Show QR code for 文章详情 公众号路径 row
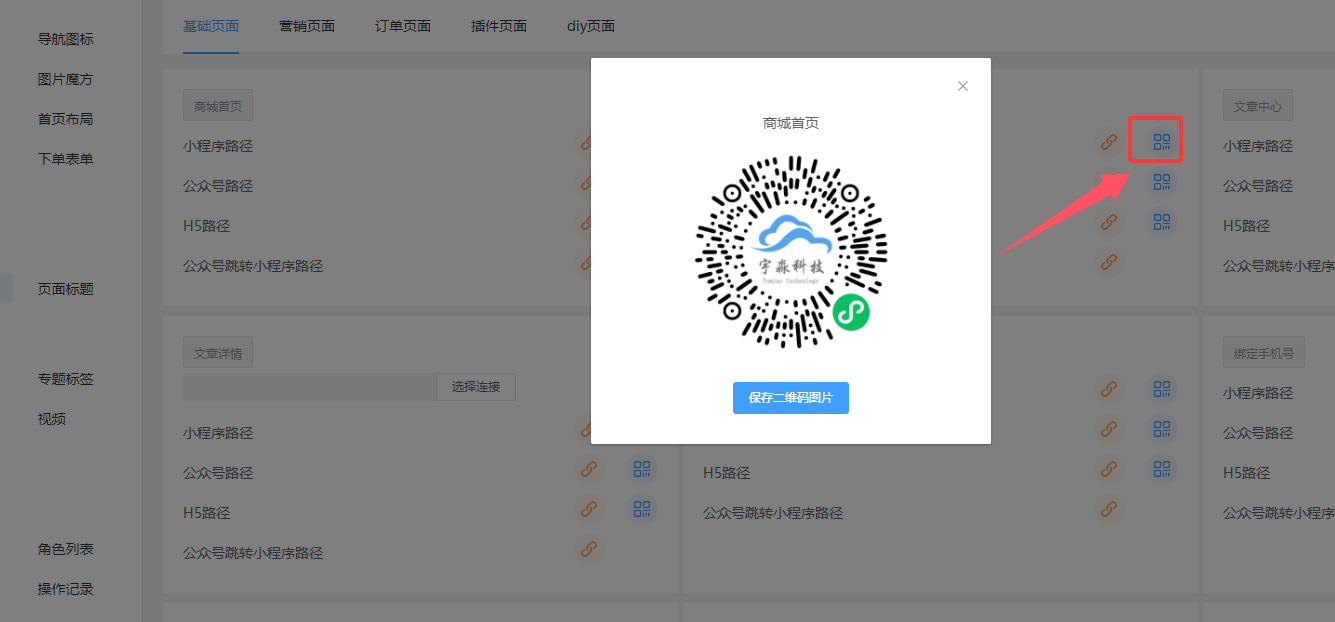This screenshot has width=1335, height=622. click(x=642, y=469)
